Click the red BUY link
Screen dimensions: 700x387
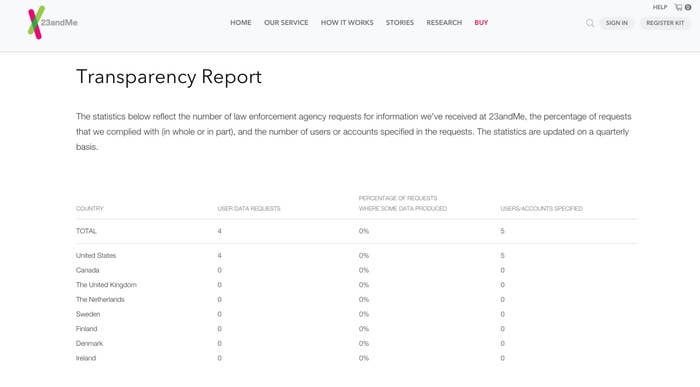481,22
